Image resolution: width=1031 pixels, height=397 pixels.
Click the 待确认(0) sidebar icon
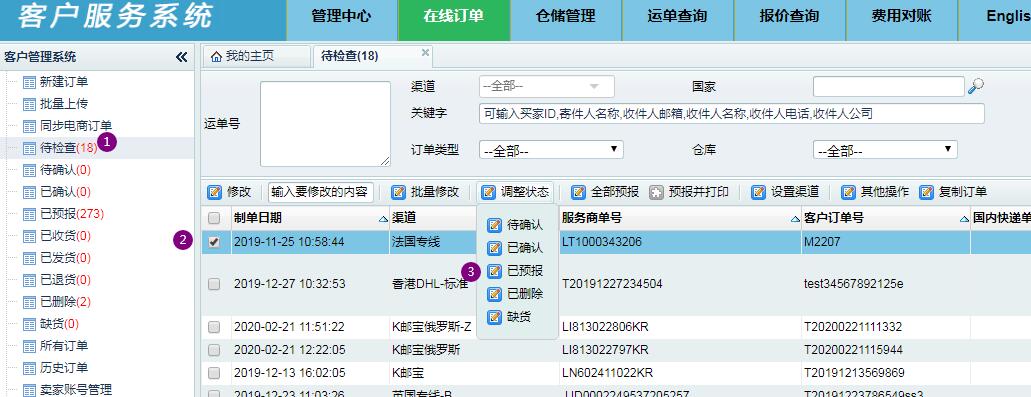[x=29, y=170]
